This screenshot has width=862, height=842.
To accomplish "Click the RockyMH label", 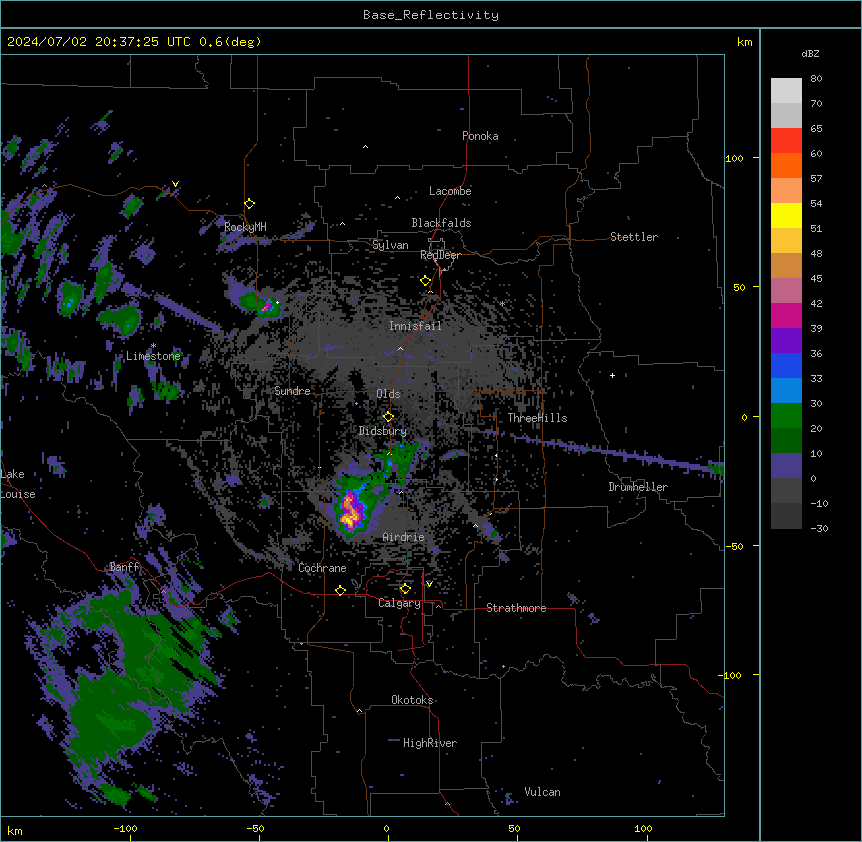I will point(245,226).
